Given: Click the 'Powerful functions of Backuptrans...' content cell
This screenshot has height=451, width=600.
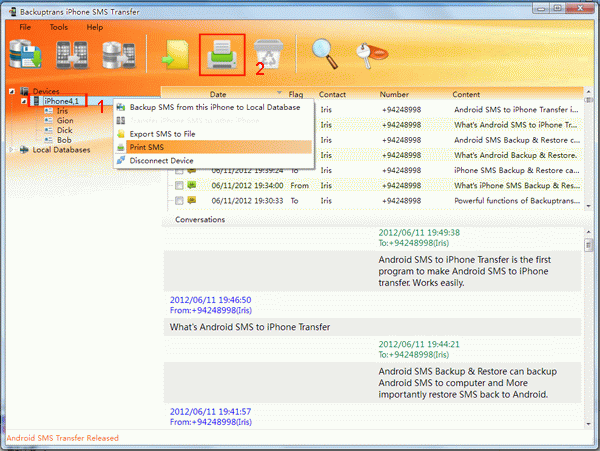Looking at the screenshot, I should [x=517, y=200].
